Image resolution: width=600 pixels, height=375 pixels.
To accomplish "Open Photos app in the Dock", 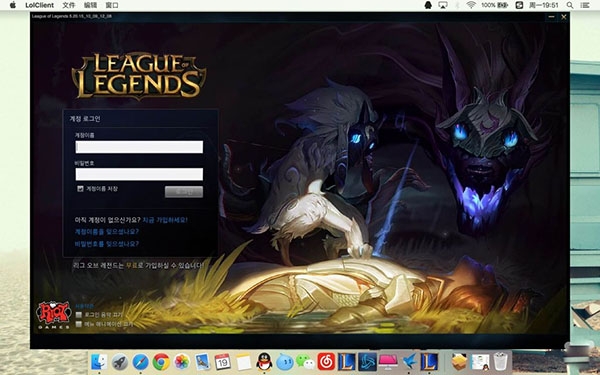I will pyautogui.click(x=182, y=362).
